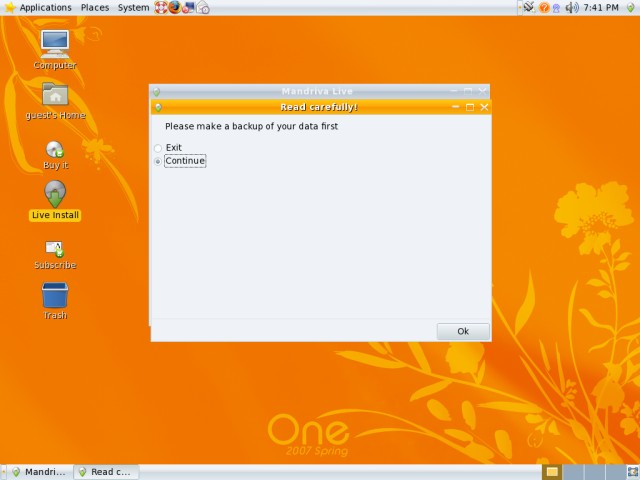Viewport: 640px width, 480px height.
Task: Click the remote desktop launcher in the panel
Action: 188,7
